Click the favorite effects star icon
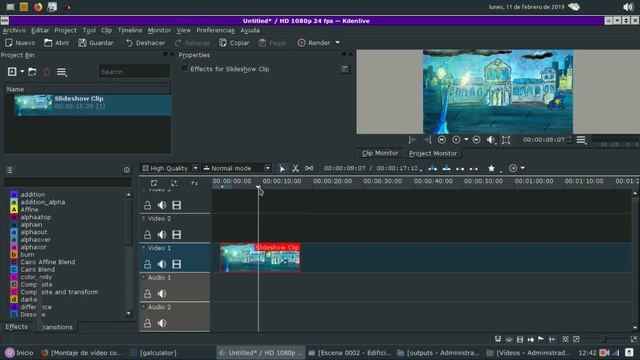Viewport: 640px width, 360px height. click(491, 168)
